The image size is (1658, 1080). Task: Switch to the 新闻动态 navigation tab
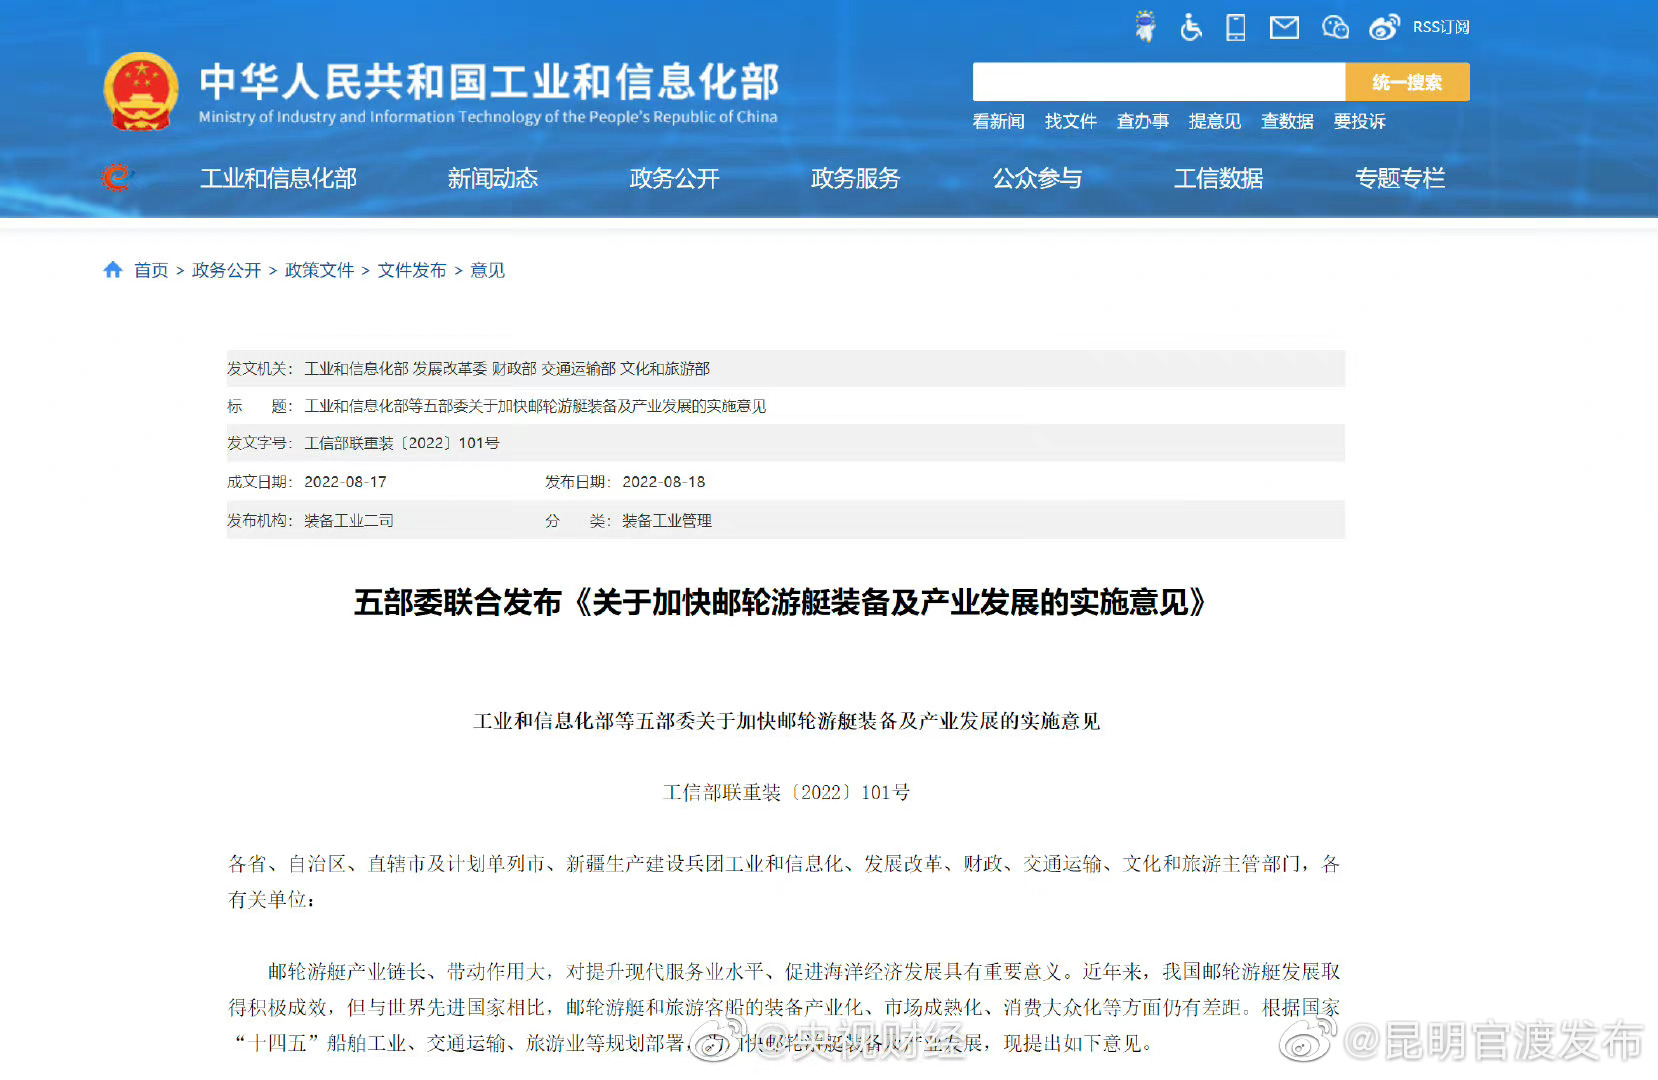(x=493, y=178)
